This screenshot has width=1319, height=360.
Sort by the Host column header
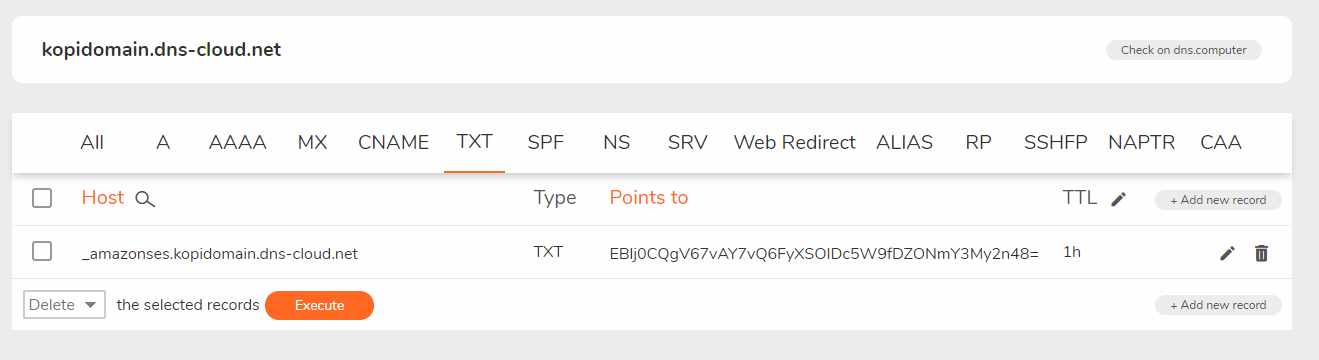(103, 197)
